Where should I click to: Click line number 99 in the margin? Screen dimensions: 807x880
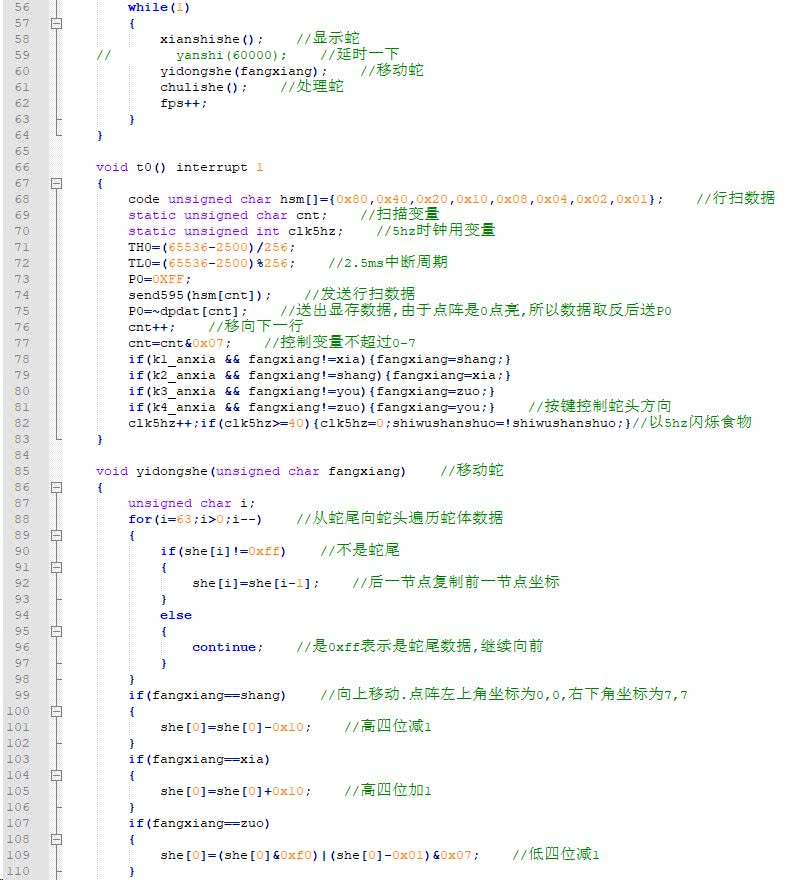22,695
